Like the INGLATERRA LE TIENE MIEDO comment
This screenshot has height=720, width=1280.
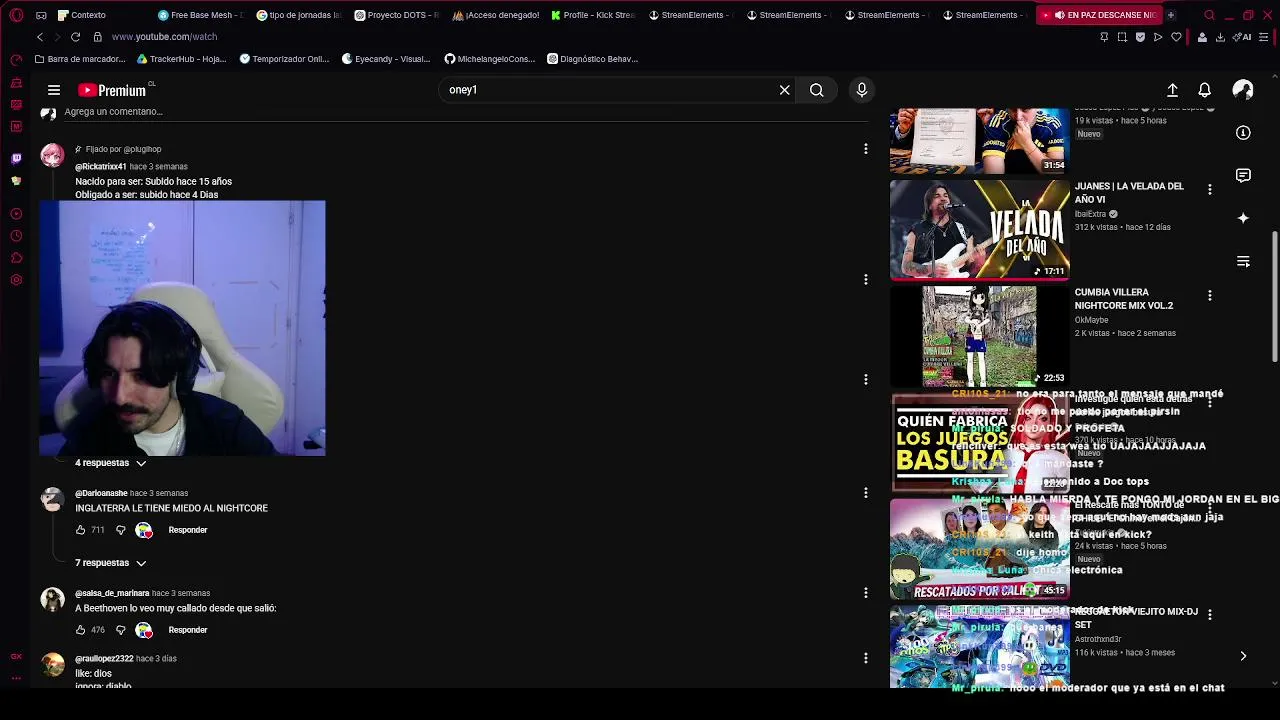pyautogui.click(x=81, y=530)
